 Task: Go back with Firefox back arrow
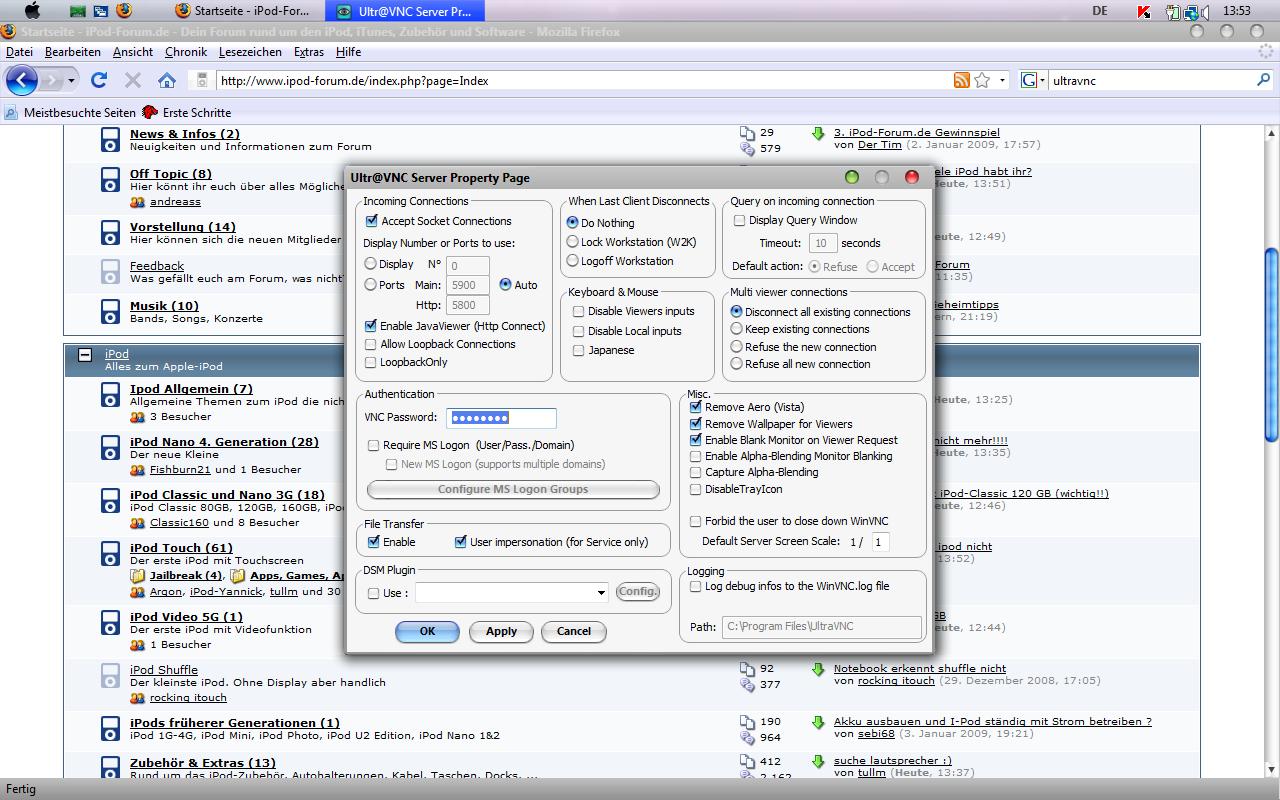(x=22, y=80)
